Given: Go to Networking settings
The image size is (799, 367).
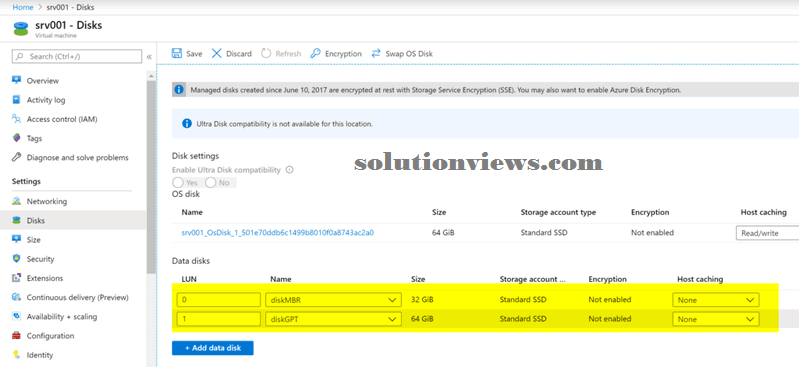Looking at the screenshot, I should coord(47,201).
